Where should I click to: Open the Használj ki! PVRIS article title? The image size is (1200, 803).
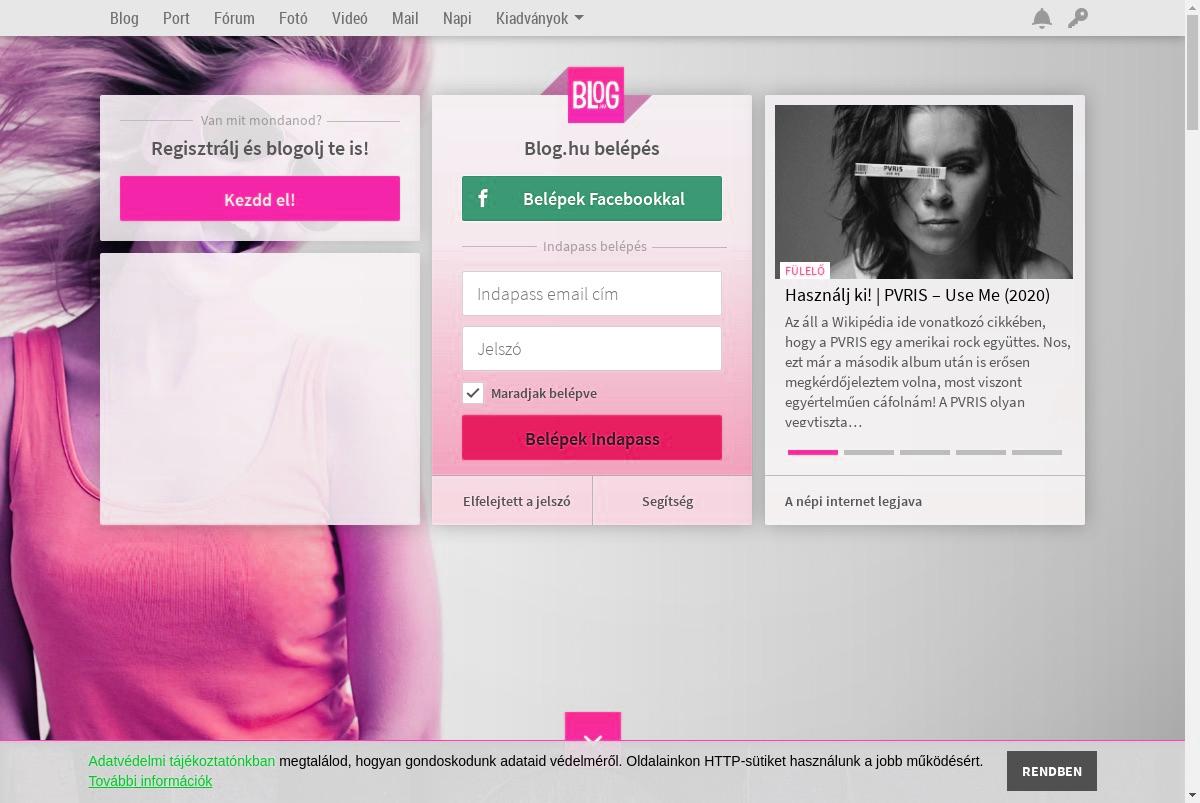pyautogui.click(x=918, y=295)
